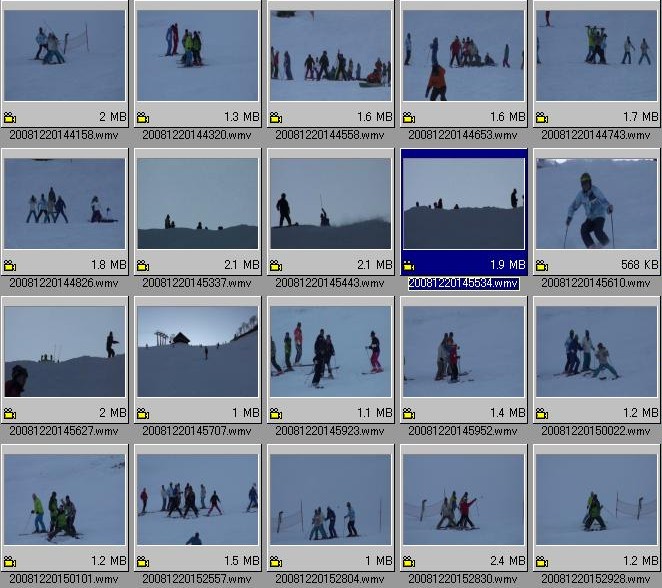The width and height of the screenshot is (662, 588).
Task: Select thumbnail of 20081220145952.wmv
Action: coord(464,352)
